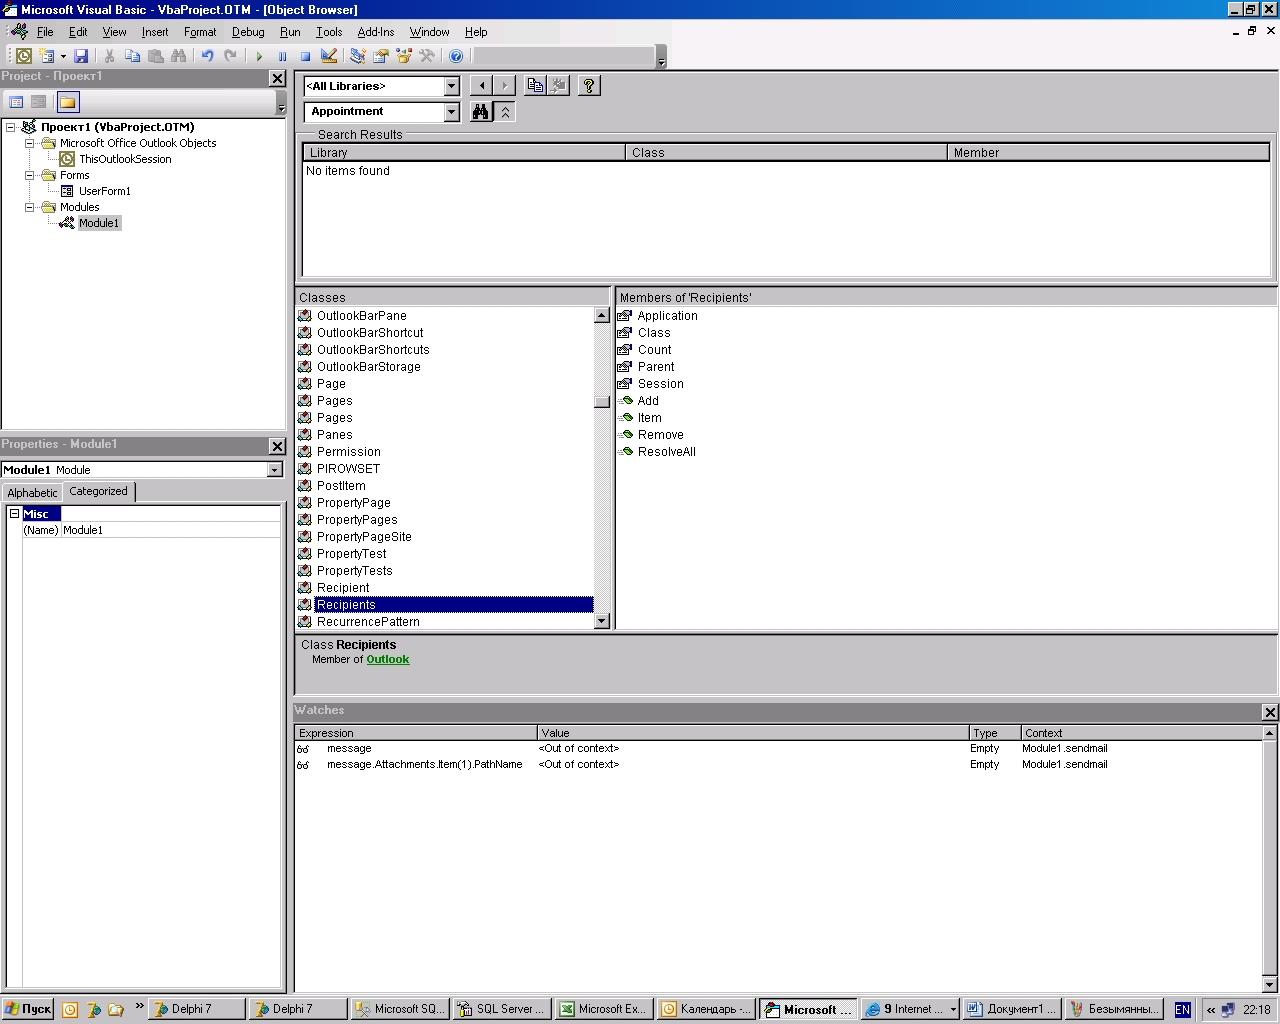This screenshot has width=1280, height=1024.
Task: Click the Cut scissors icon
Action: point(109,56)
